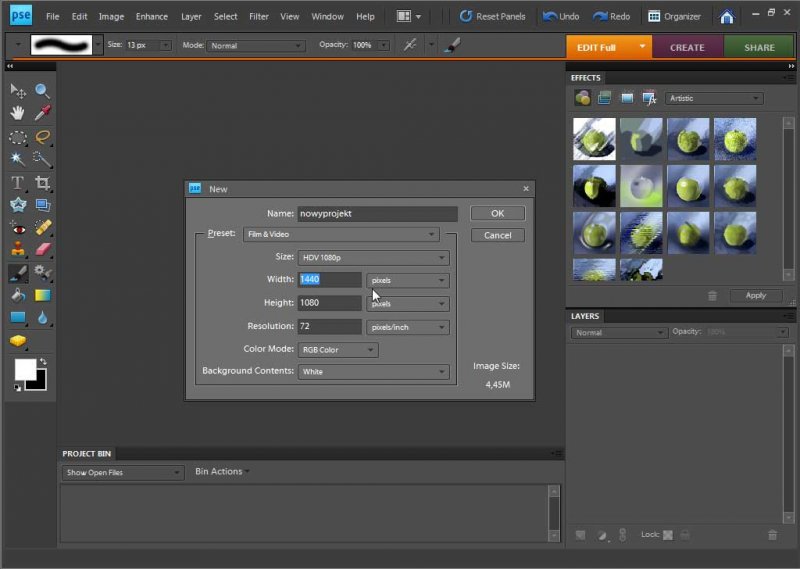Select the Zoom tool in the toolbox
This screenshot has width=800, height=569.
(x=42, y=91)
